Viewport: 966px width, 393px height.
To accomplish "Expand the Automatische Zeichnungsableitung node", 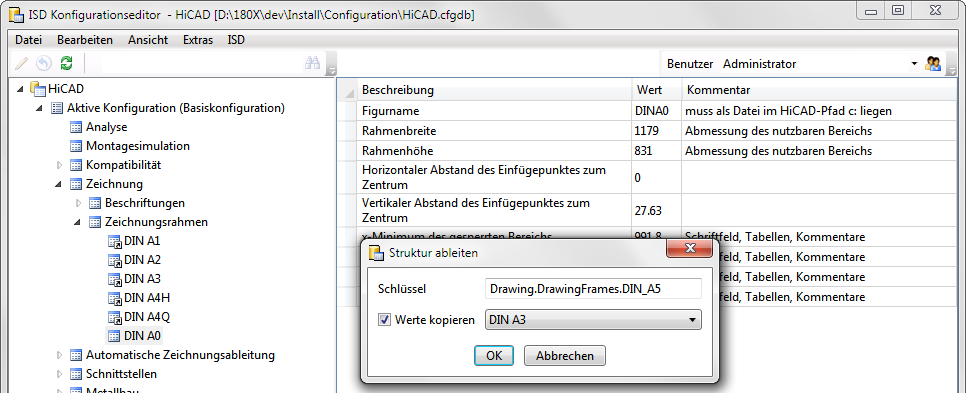I will point(59,355).
